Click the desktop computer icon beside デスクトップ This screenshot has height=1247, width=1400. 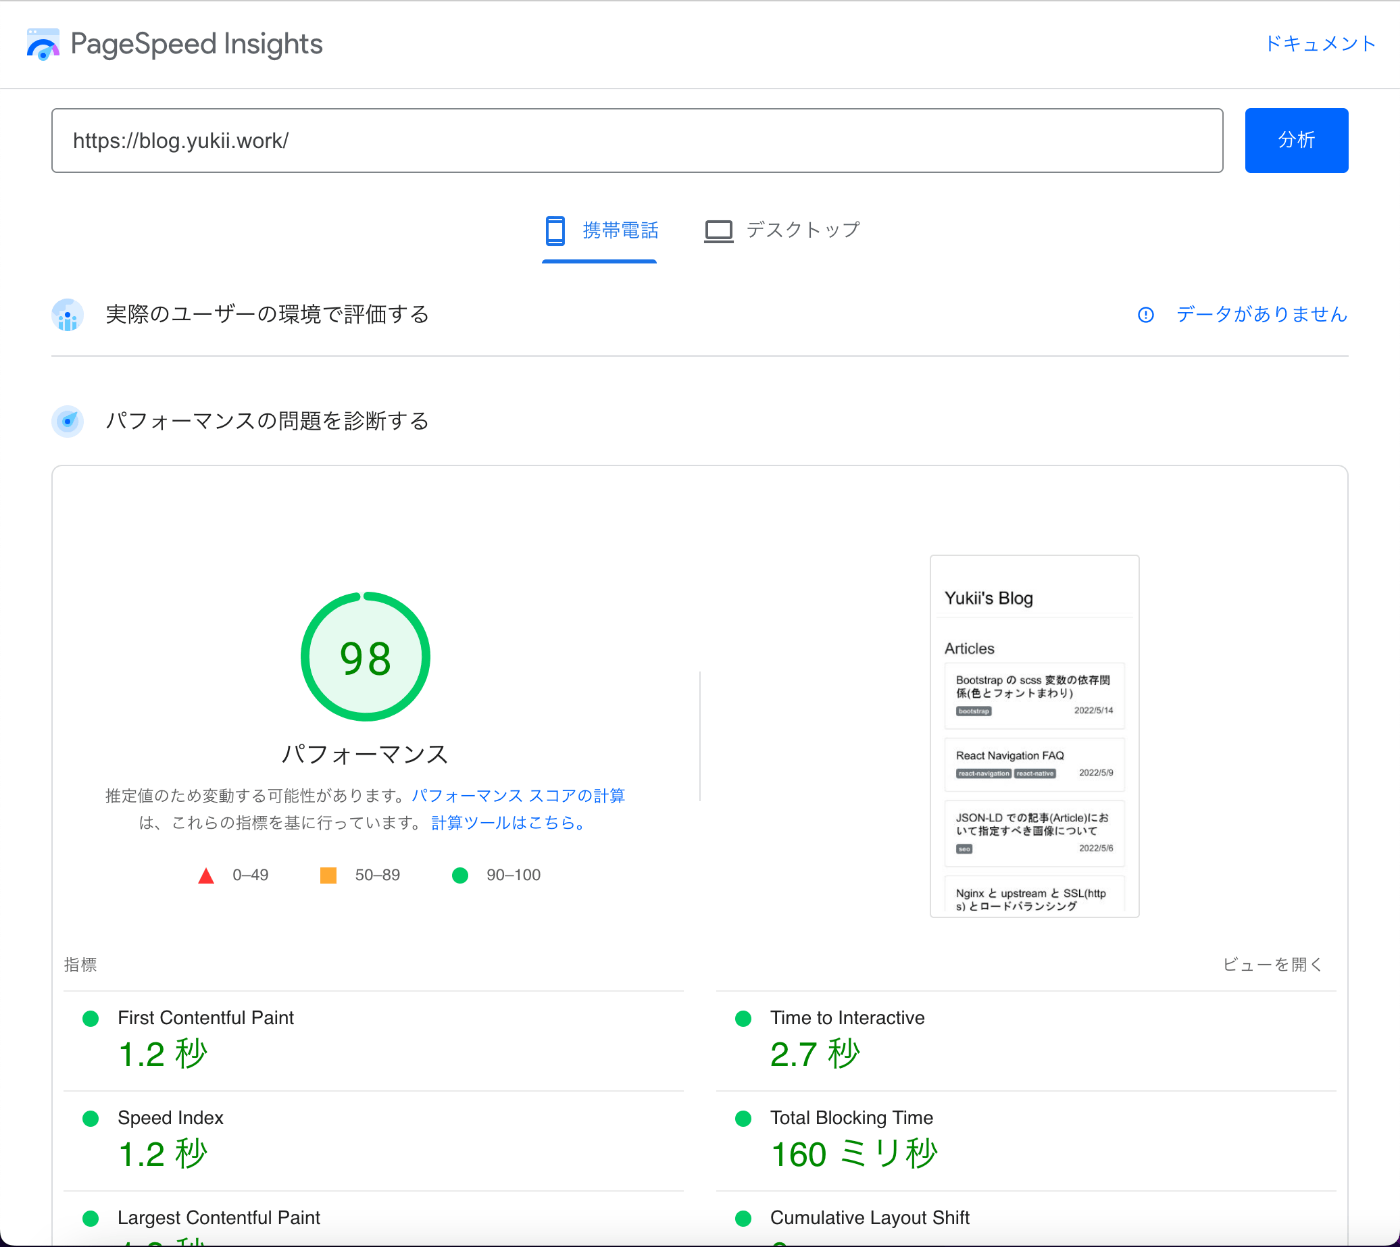(x=718, y=230)
